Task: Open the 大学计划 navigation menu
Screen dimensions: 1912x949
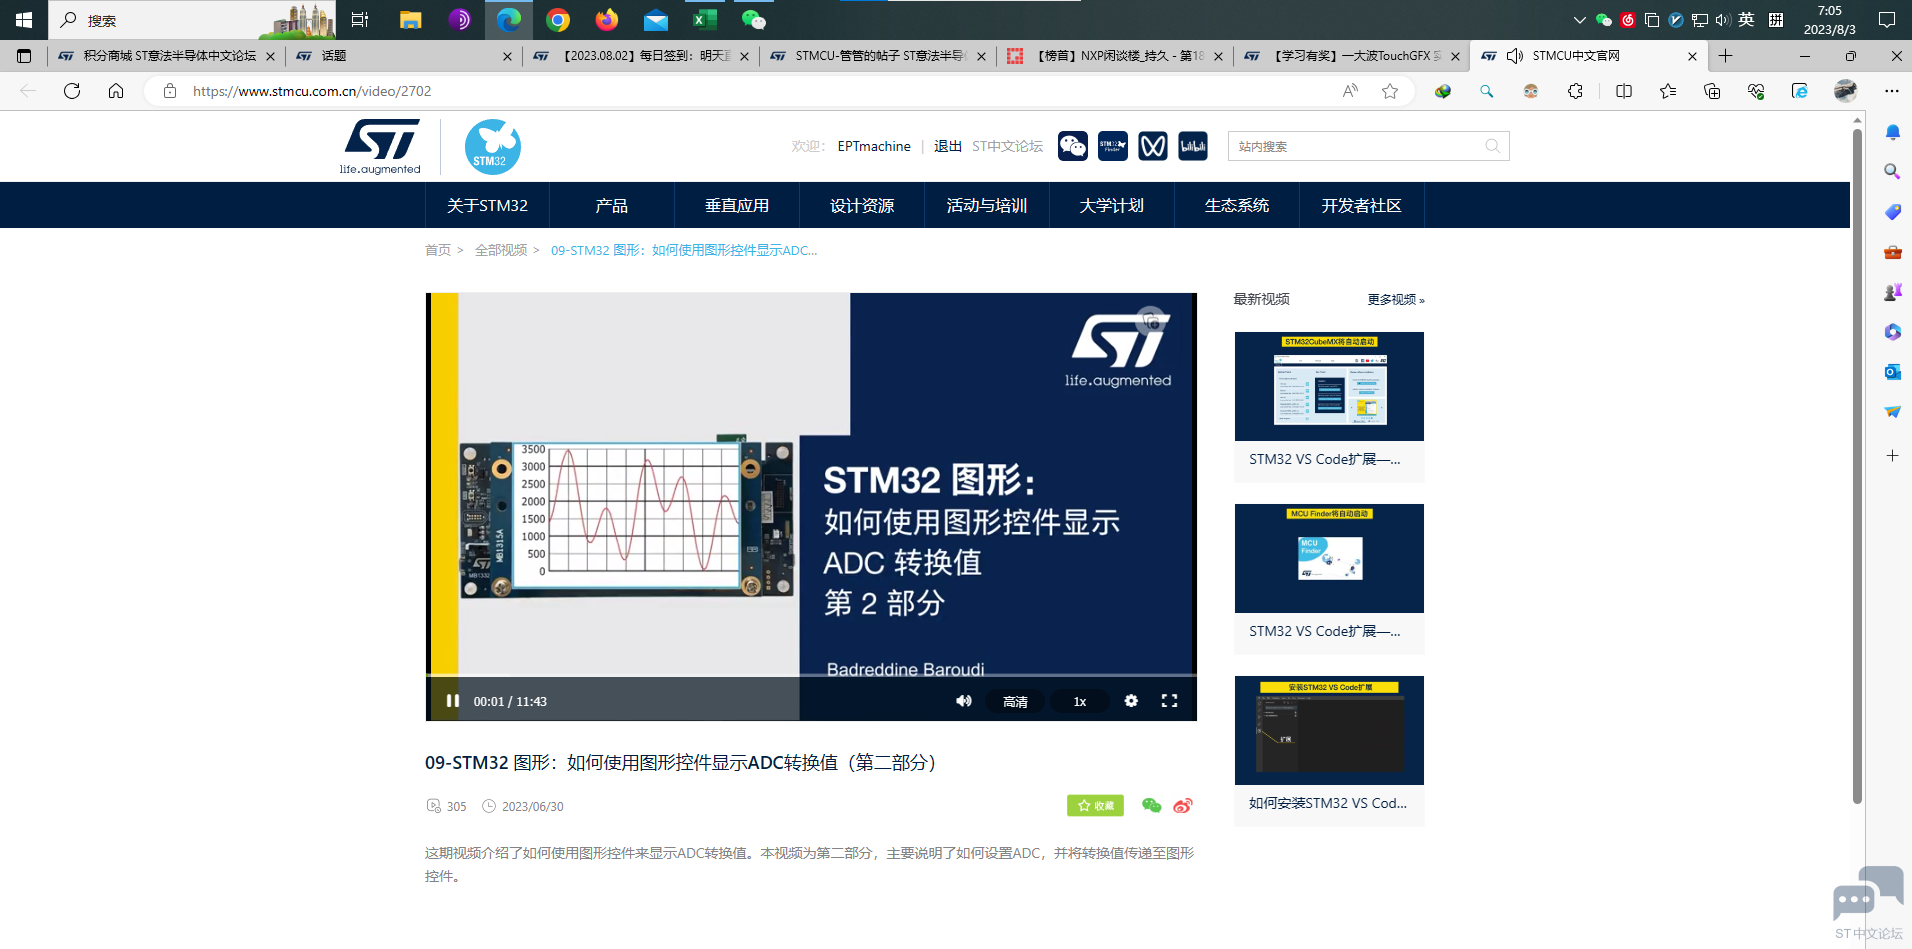Action: [1112, 205]
